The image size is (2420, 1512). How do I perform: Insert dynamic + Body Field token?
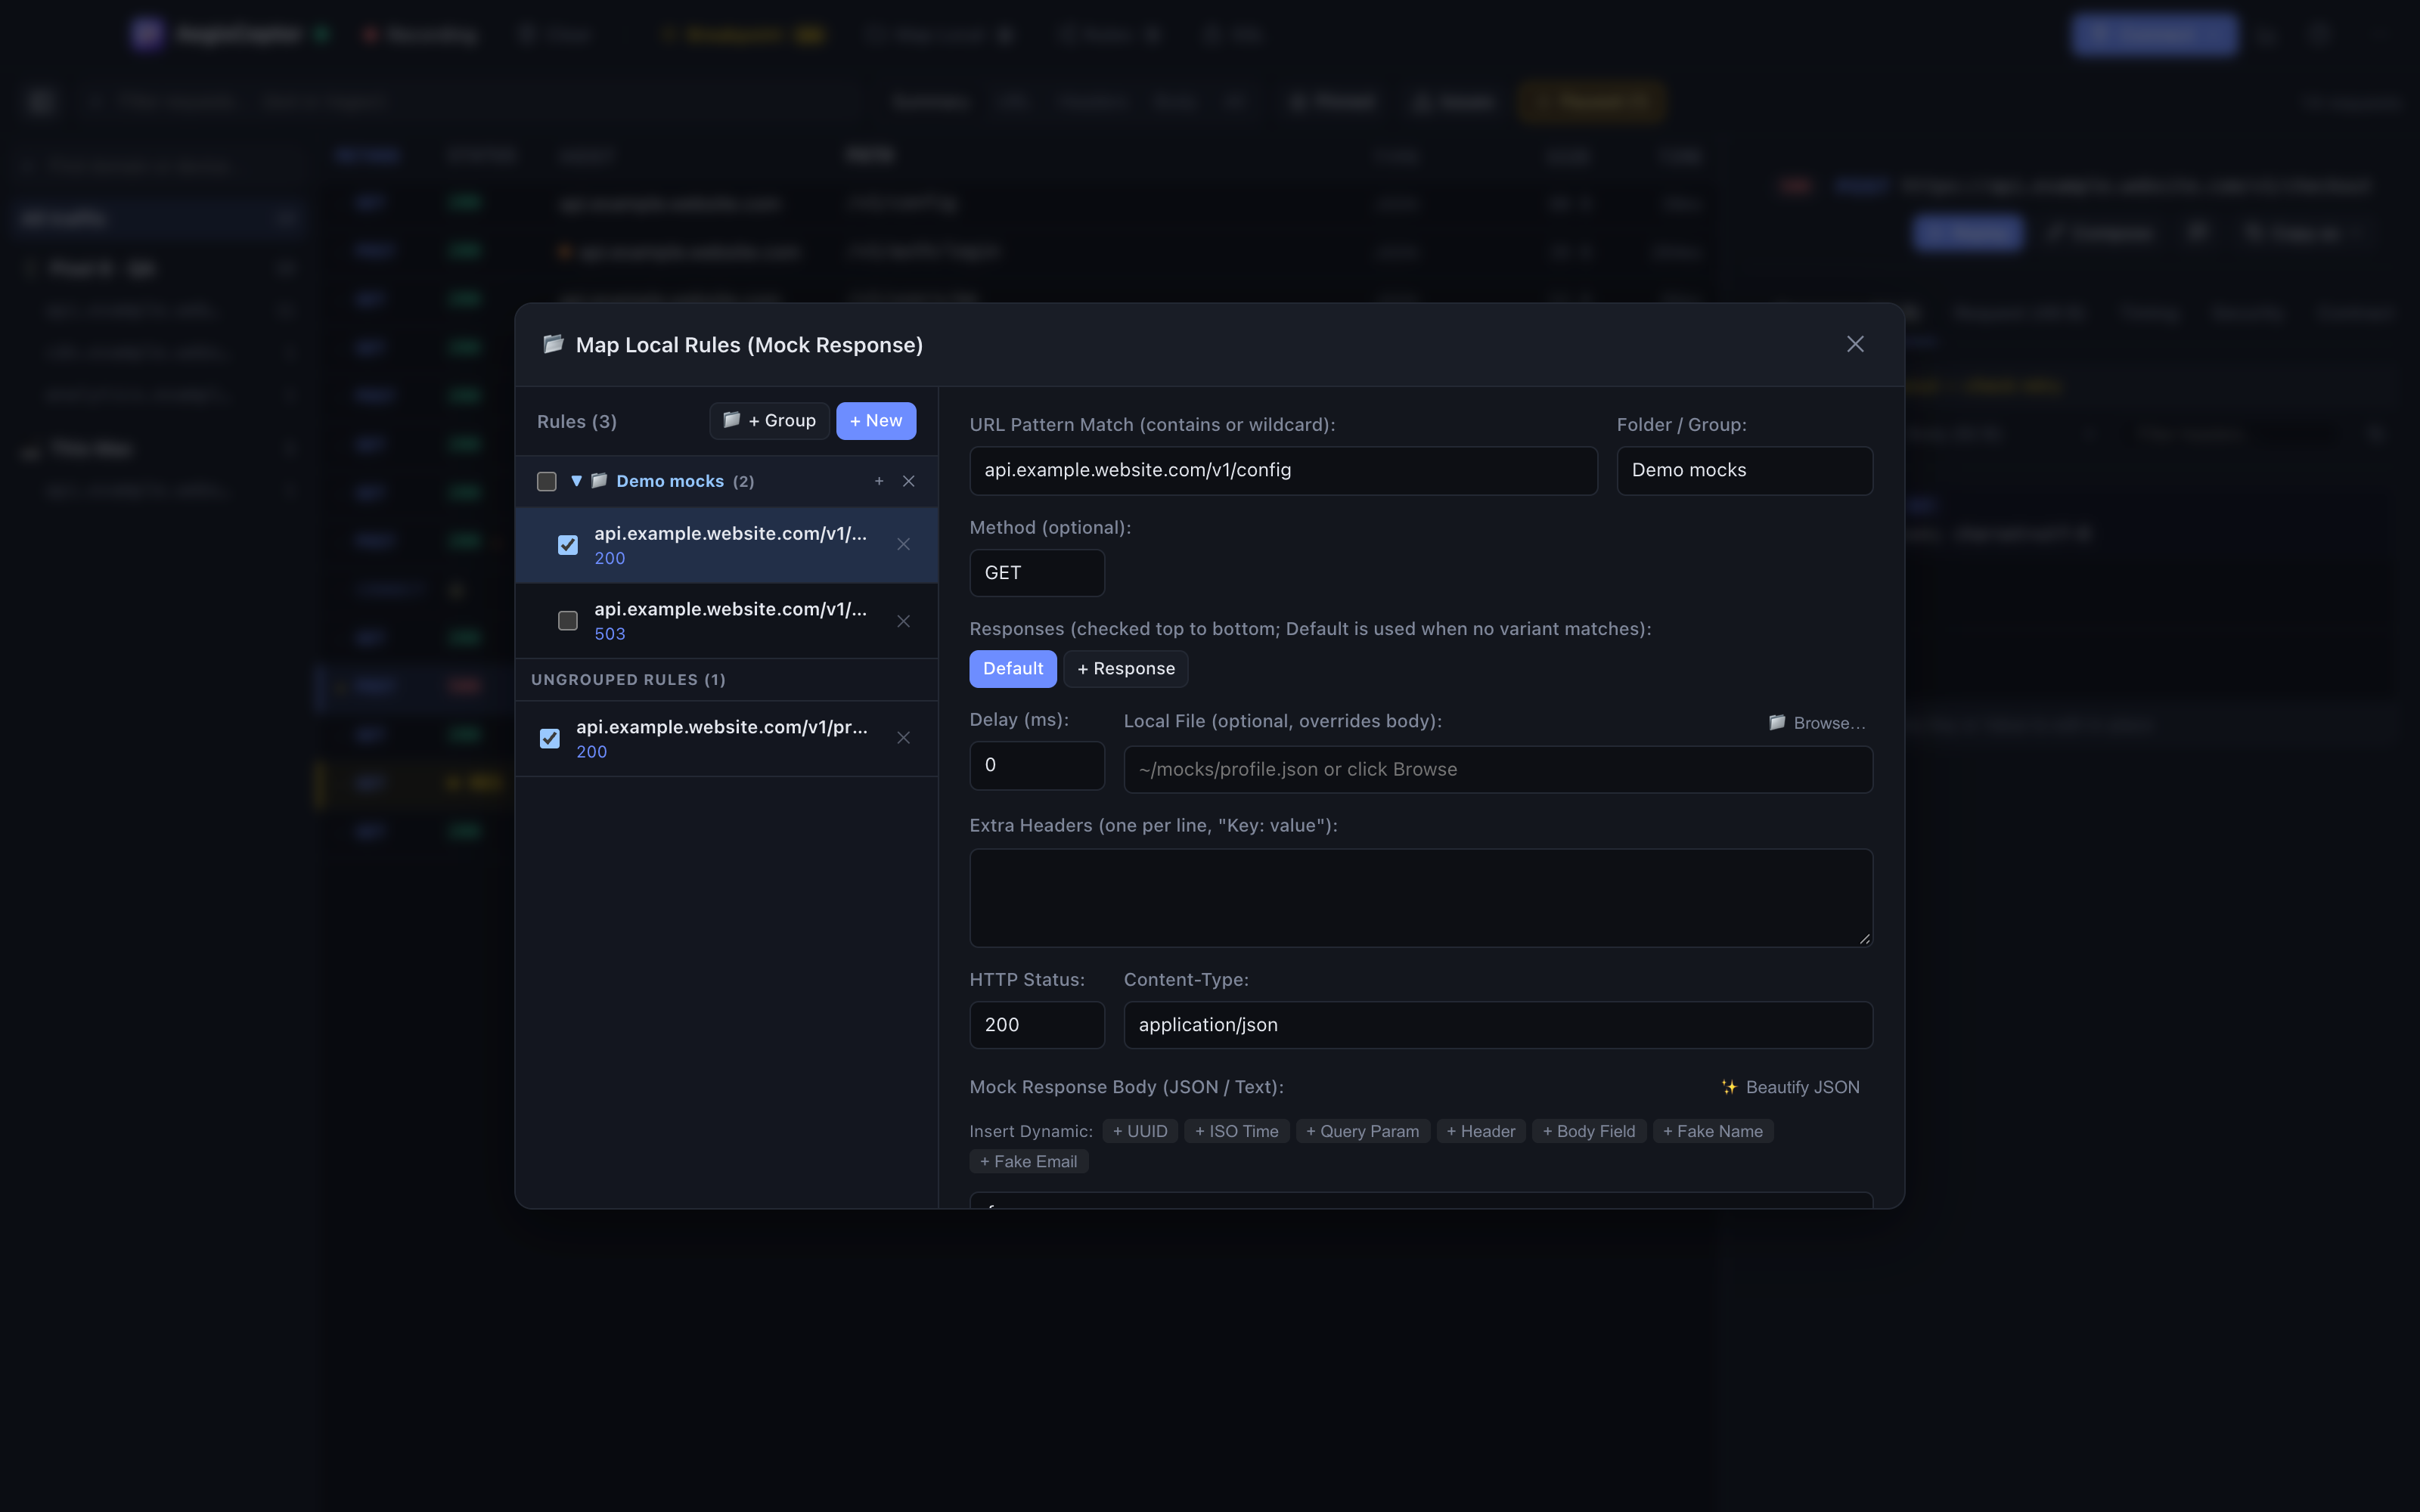[x=1589, y=1131]
